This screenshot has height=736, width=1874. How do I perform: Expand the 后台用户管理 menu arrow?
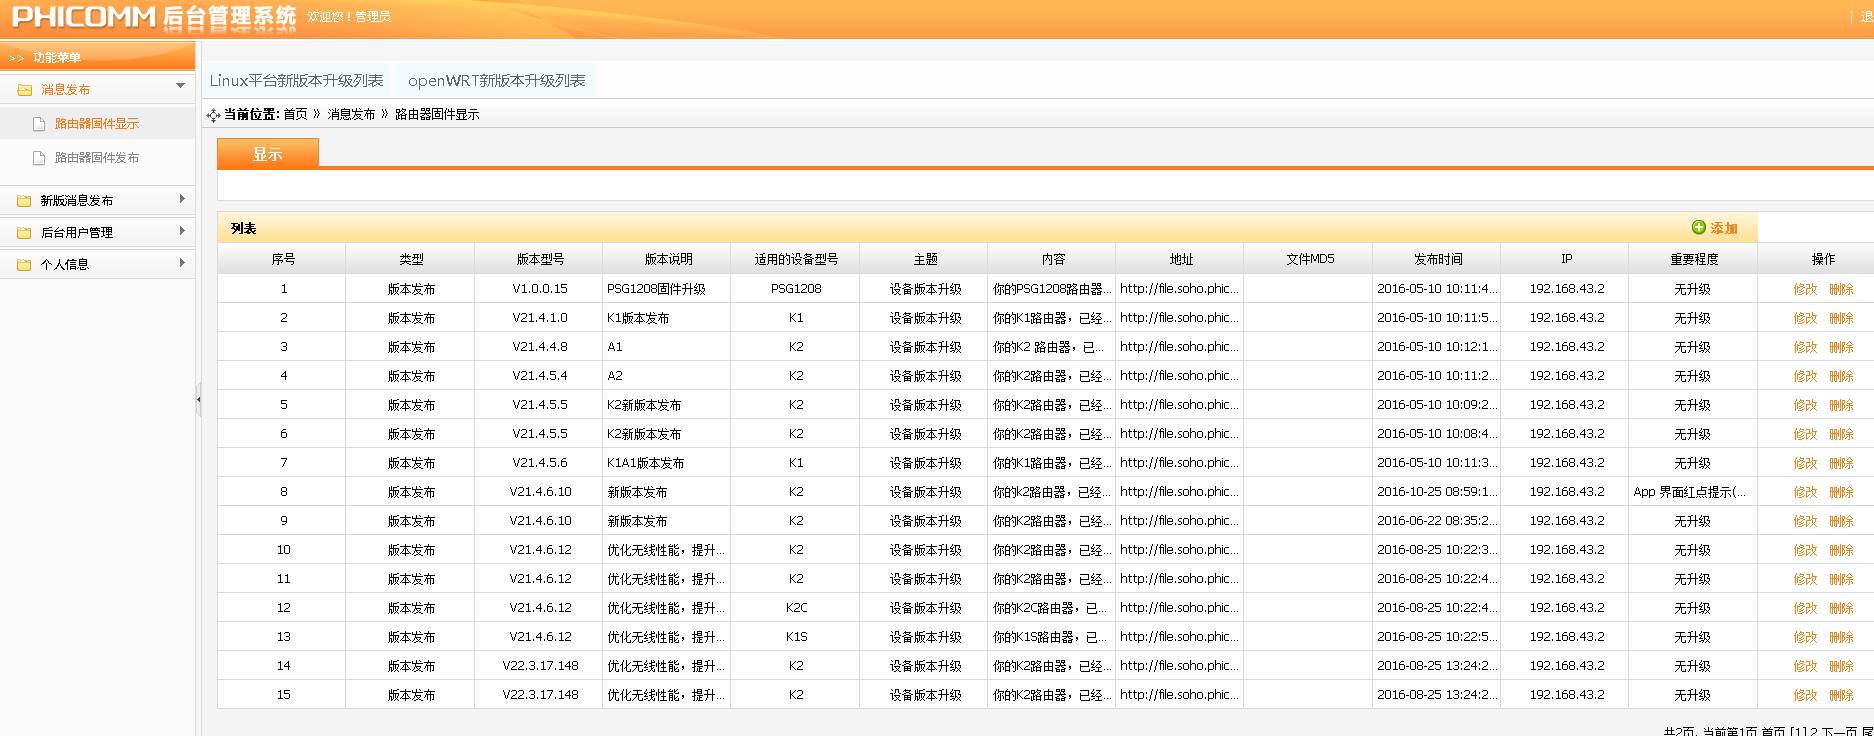pyautogui.click(x=181, y=231)
